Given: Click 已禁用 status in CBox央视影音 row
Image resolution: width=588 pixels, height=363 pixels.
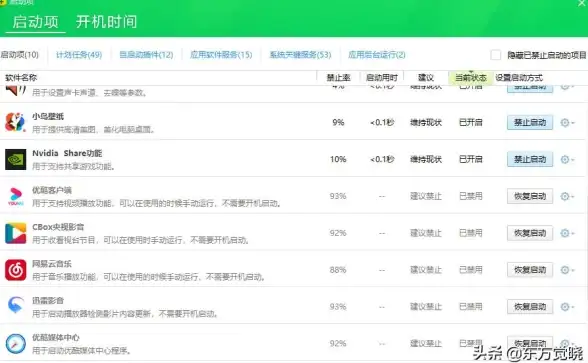Looking at the screenshot, I should (x=471, y=233).
